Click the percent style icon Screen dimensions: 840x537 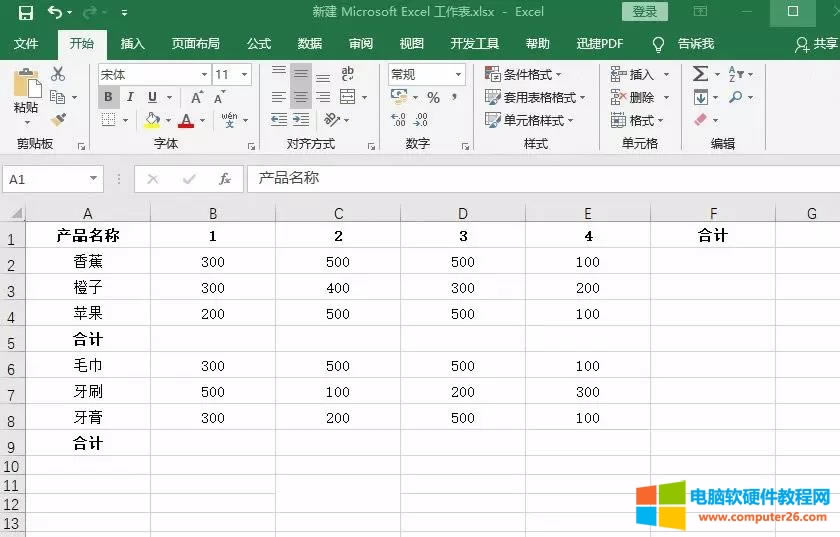433,97
